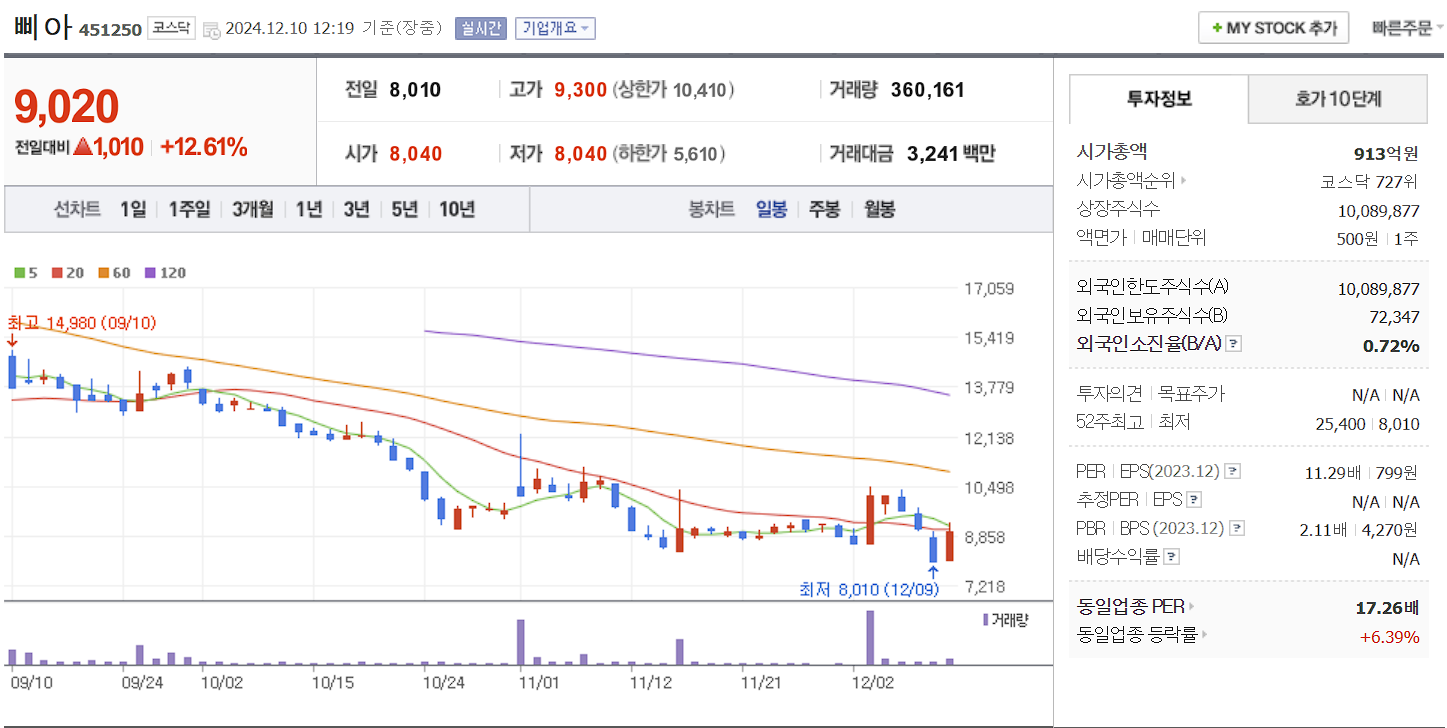The width and height of the screenshot is (1447, 728).
Task: Click the 코스닥 market label link
Action: pyautogui.click(x=169, y=27)
